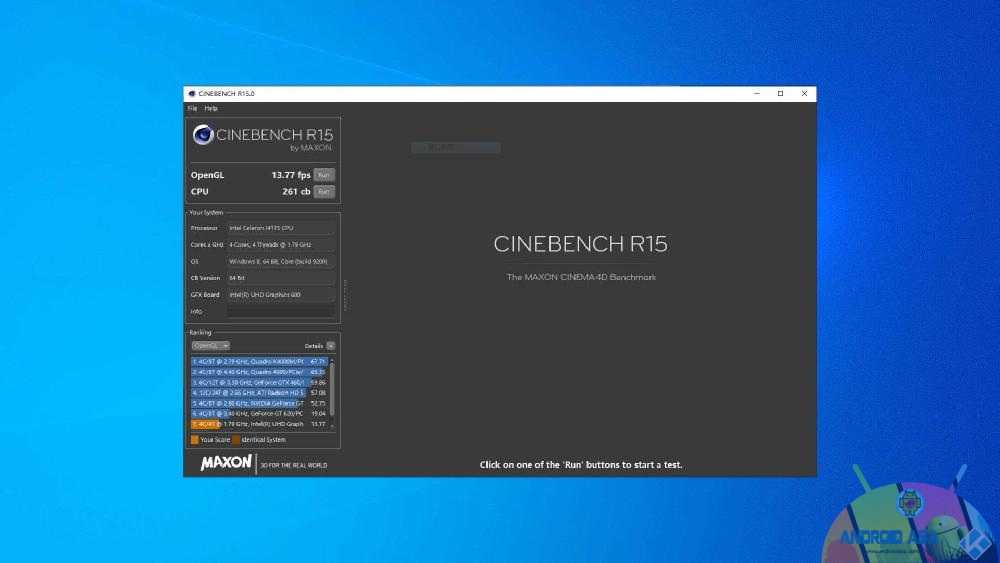The image size is (1000, 563).
Task: Click the MAXON logo at bottom
Action: click(x=226, y=463)
